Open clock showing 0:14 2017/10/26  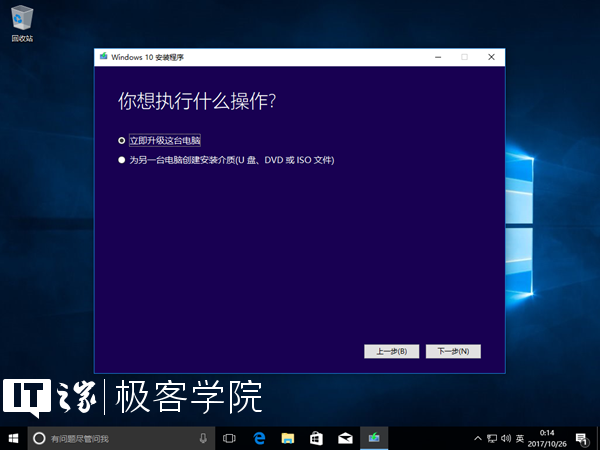(547, 438)
